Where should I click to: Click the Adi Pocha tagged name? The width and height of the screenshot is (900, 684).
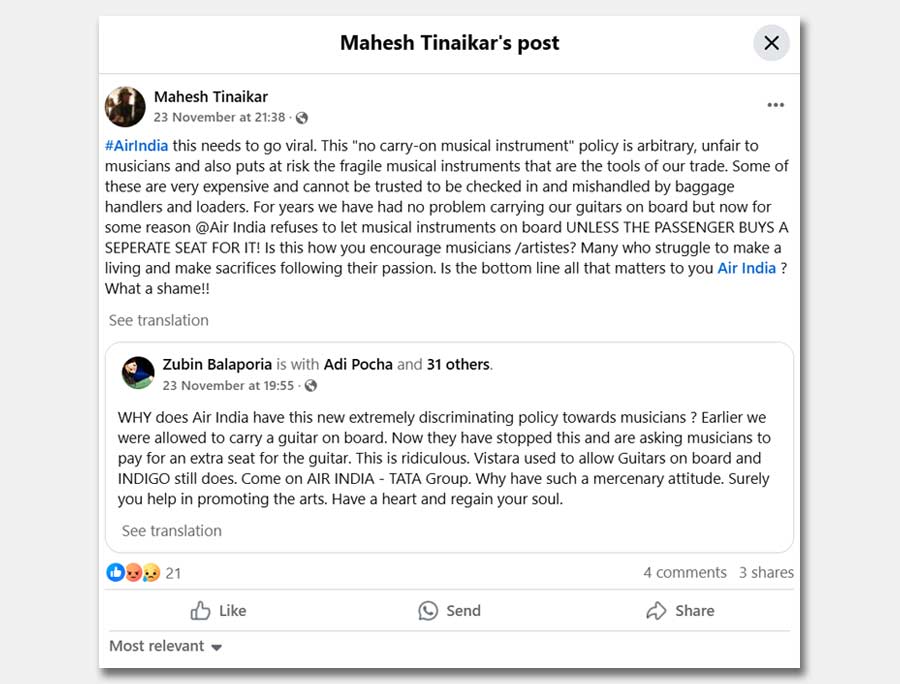[x=358, y=364]
